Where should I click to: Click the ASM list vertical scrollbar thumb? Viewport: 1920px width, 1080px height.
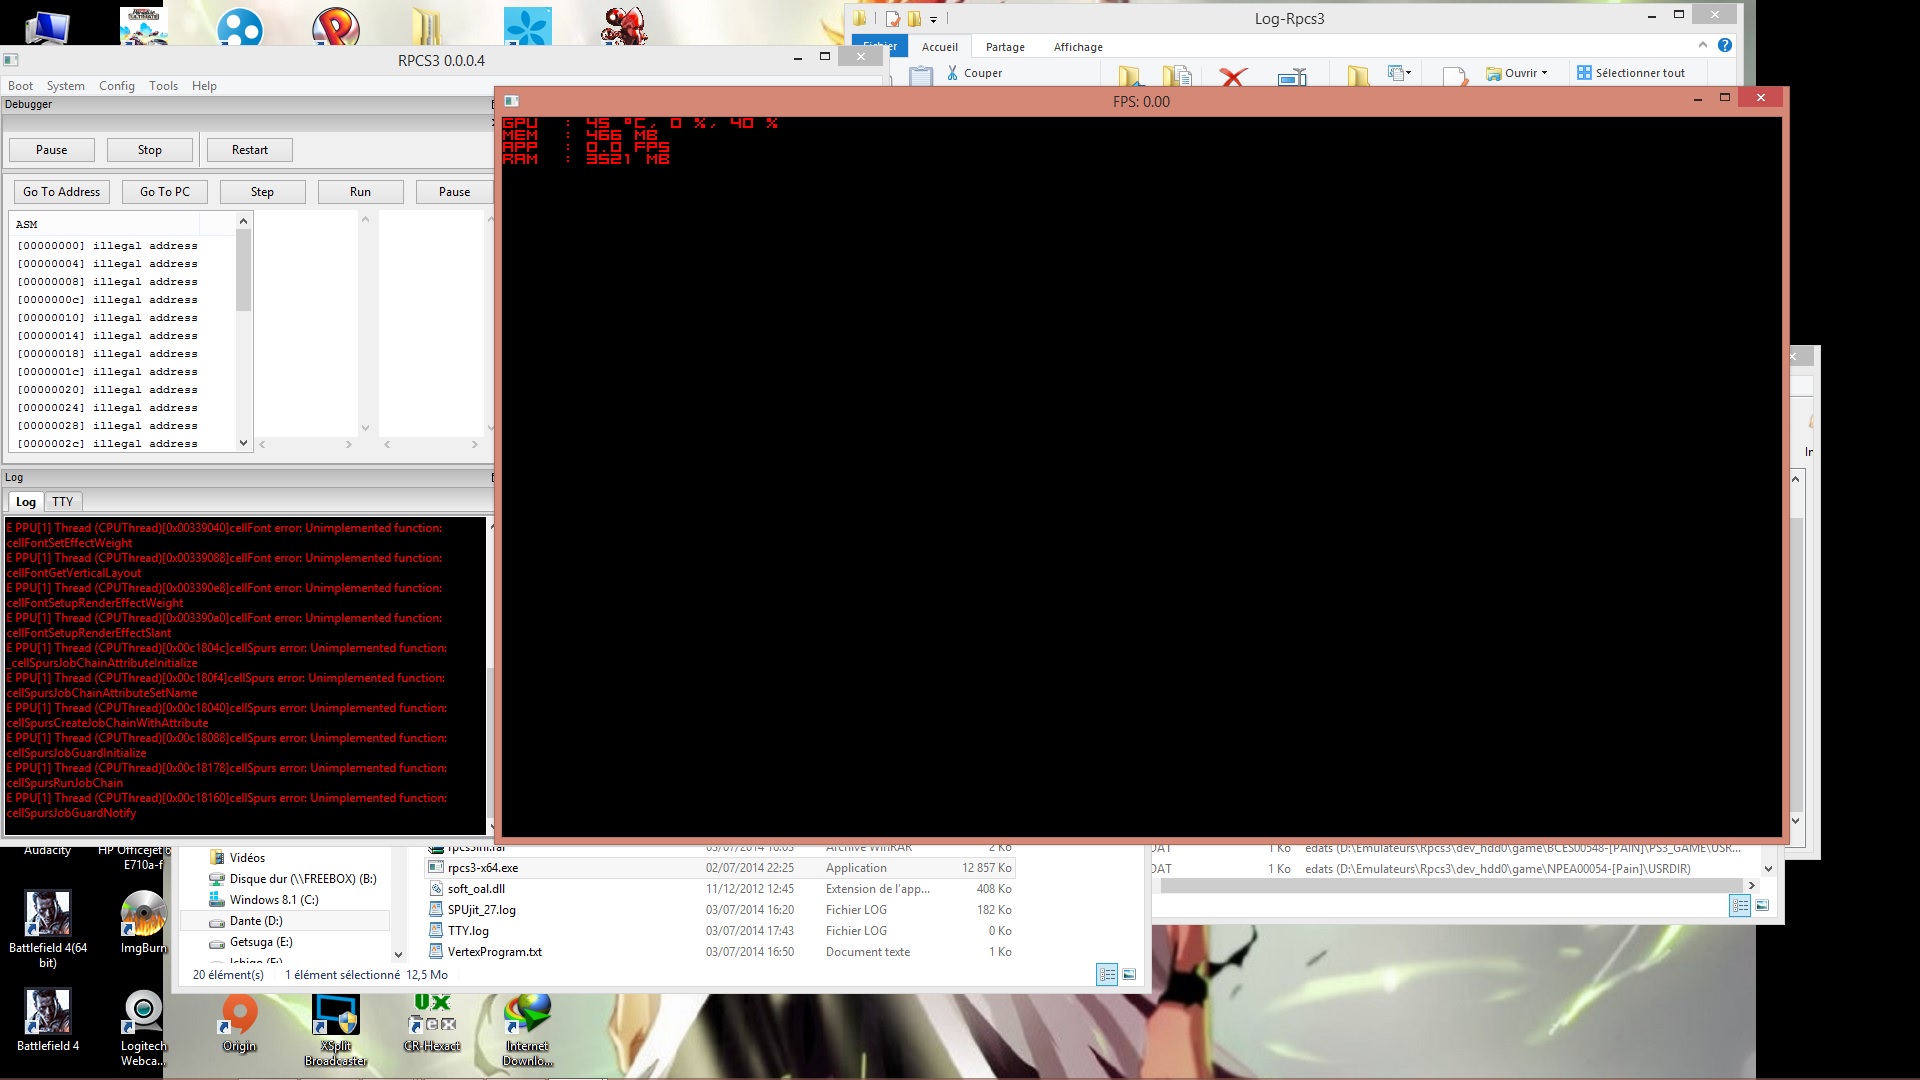coord(243,270)
